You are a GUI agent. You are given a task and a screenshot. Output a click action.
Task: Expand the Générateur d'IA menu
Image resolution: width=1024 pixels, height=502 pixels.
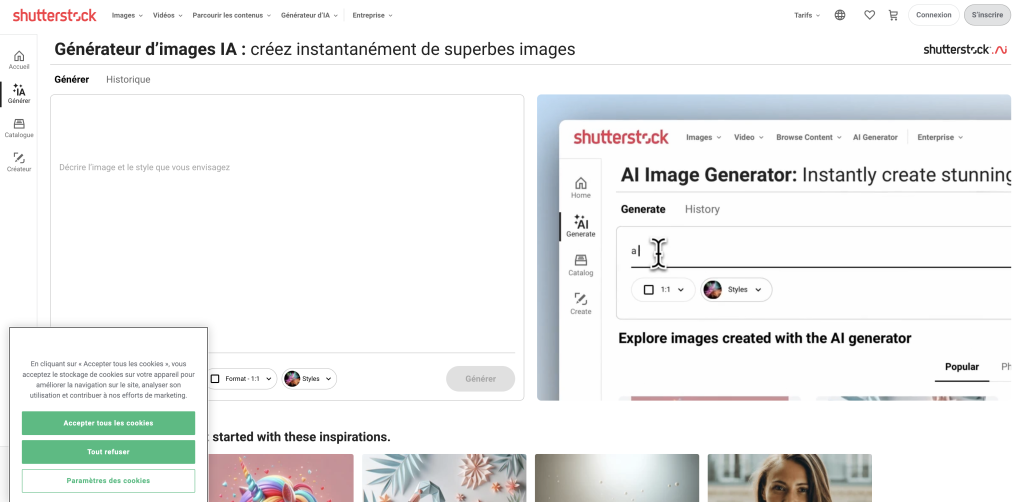pos(310,15)
